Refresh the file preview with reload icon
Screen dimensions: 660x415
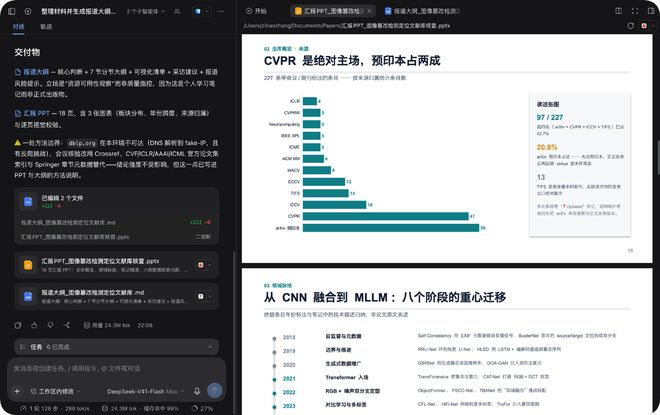pyautogui.click(x=631, y=26)
